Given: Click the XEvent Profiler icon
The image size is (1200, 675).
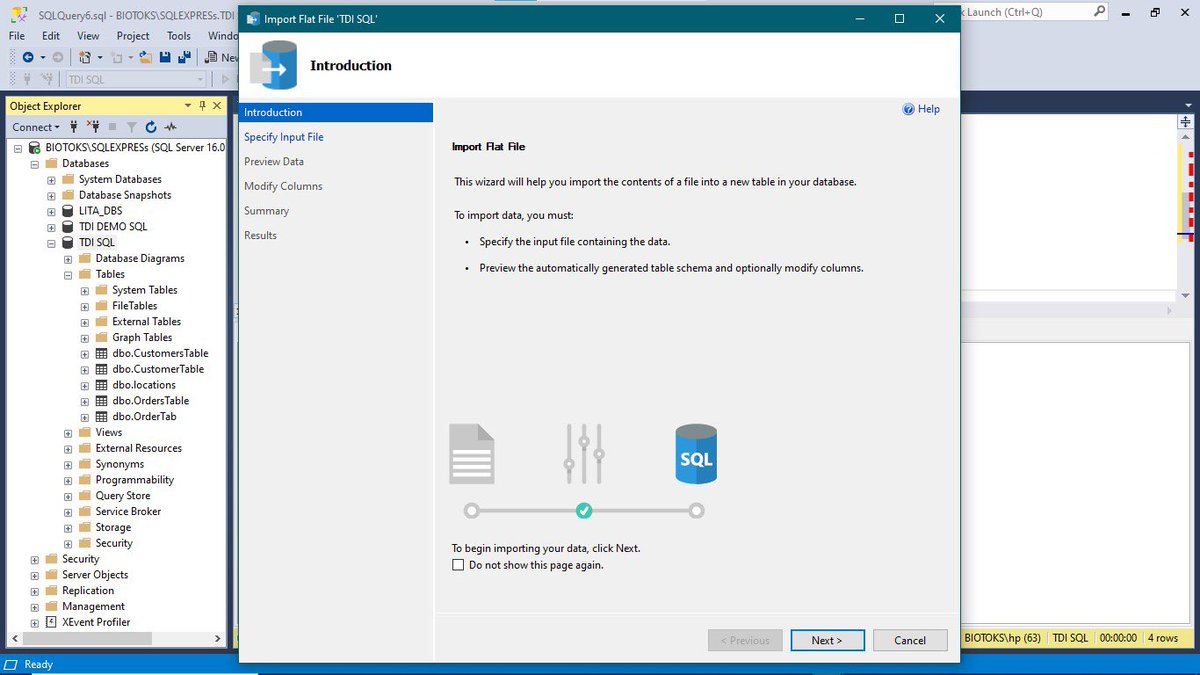Looking at the screenshot, I should point(51,622).
